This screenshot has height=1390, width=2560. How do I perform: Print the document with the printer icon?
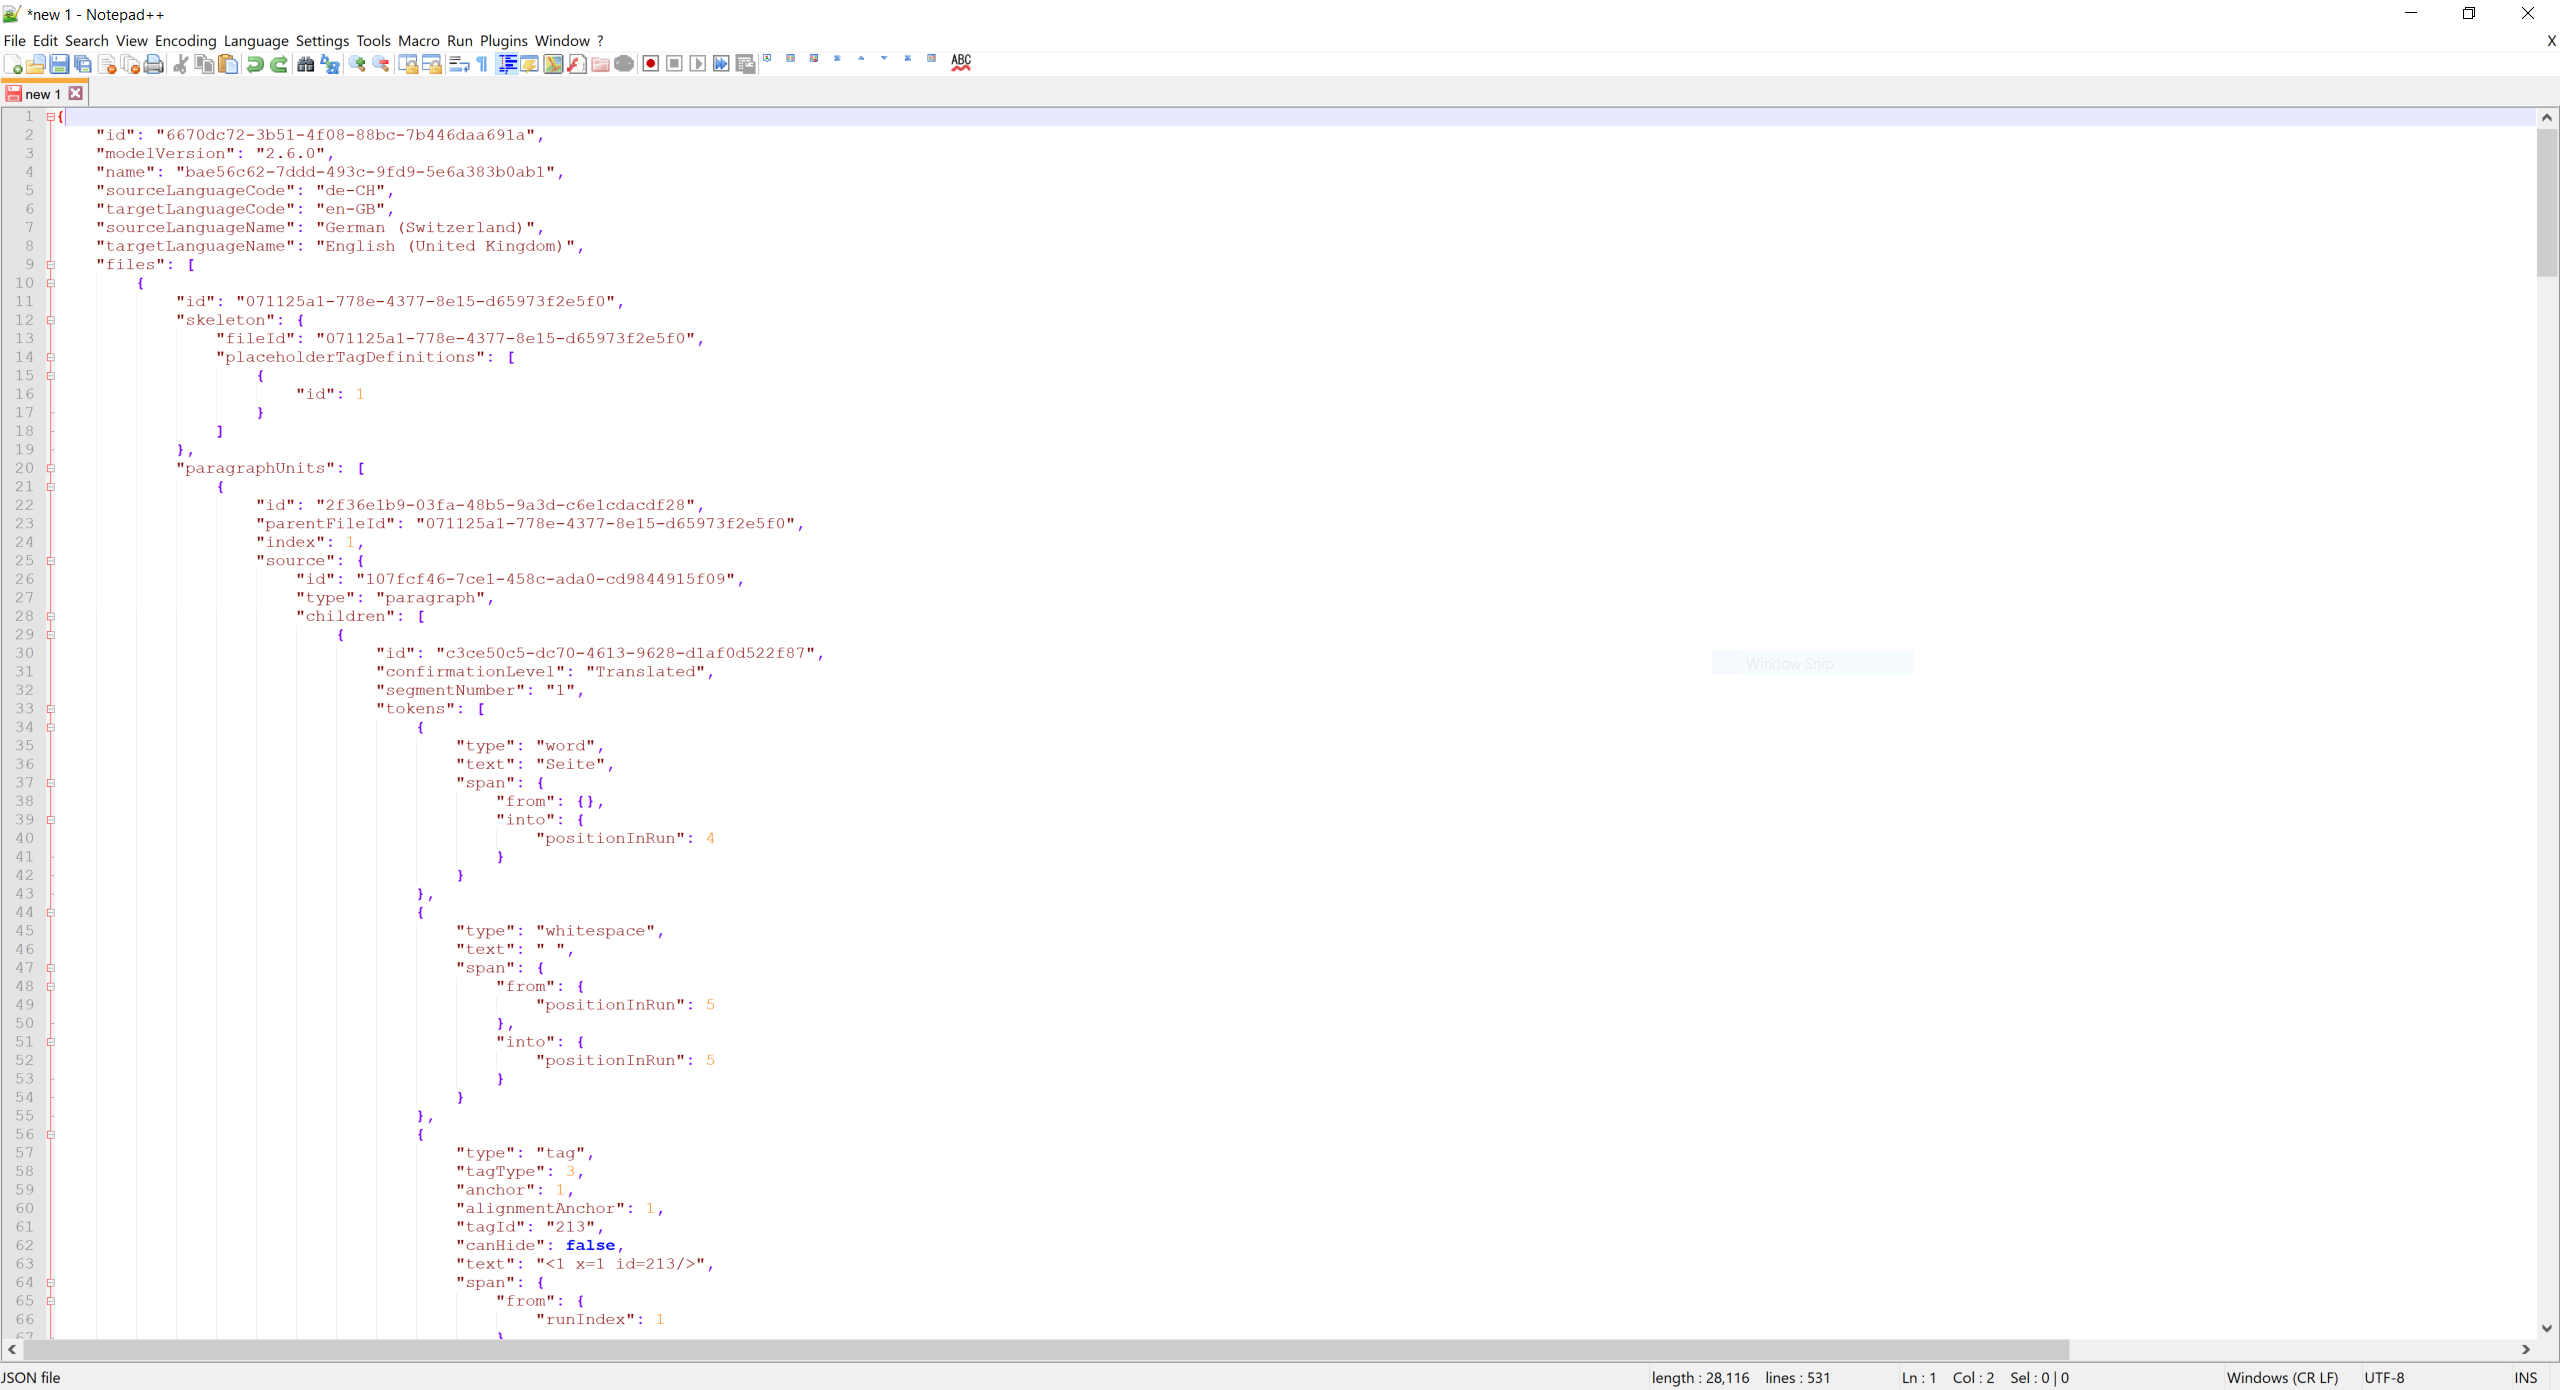(x=153, y=64)
